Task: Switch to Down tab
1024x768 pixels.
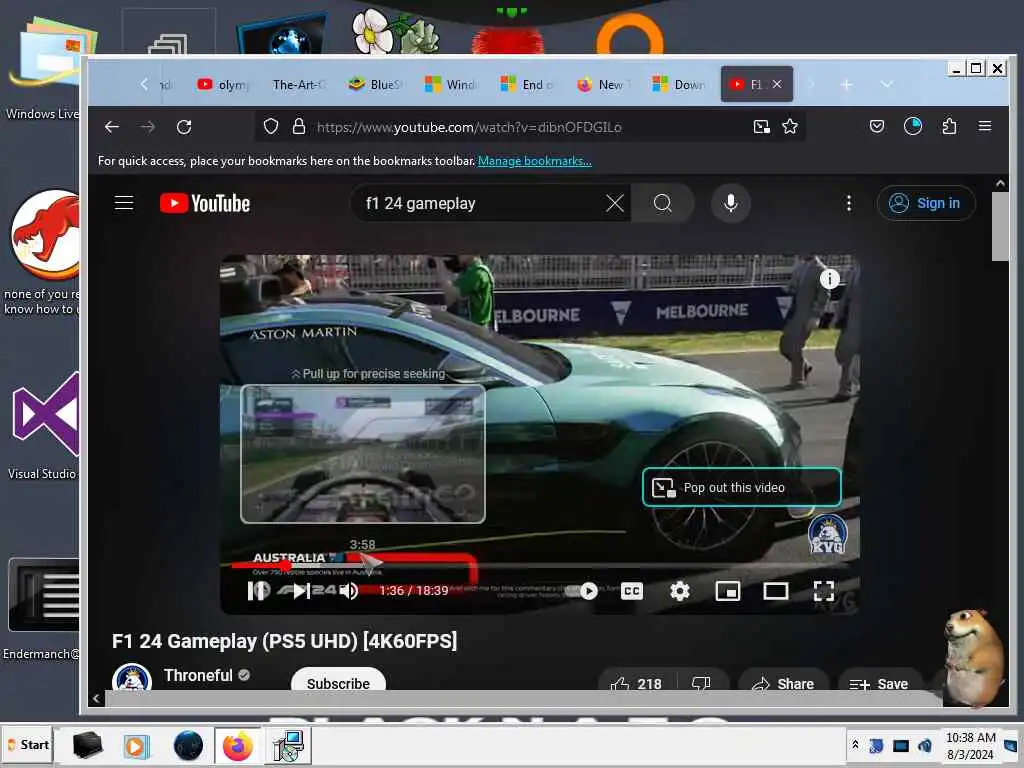Action: coord(678,84)
